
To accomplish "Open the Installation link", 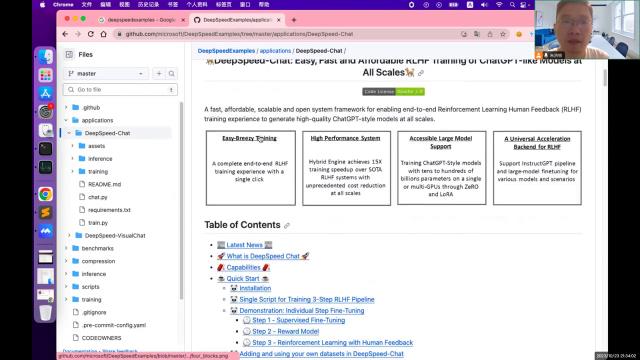I will (255, 288).
